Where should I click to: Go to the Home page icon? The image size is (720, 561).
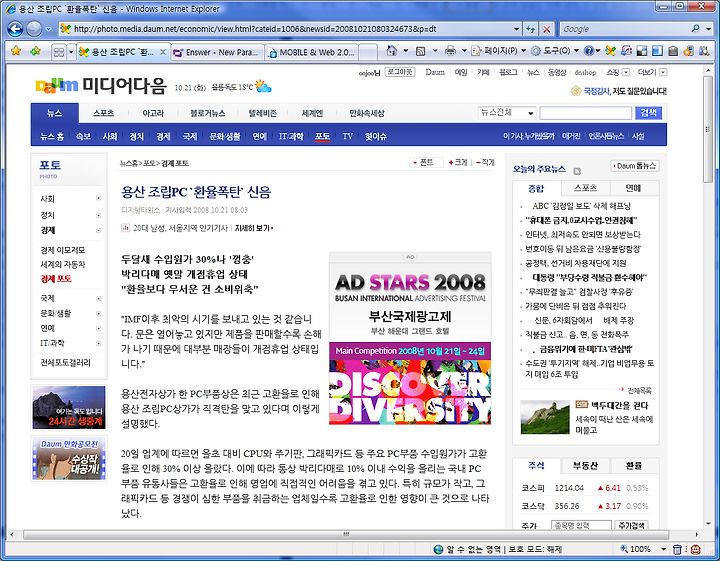tap(392, 51)
